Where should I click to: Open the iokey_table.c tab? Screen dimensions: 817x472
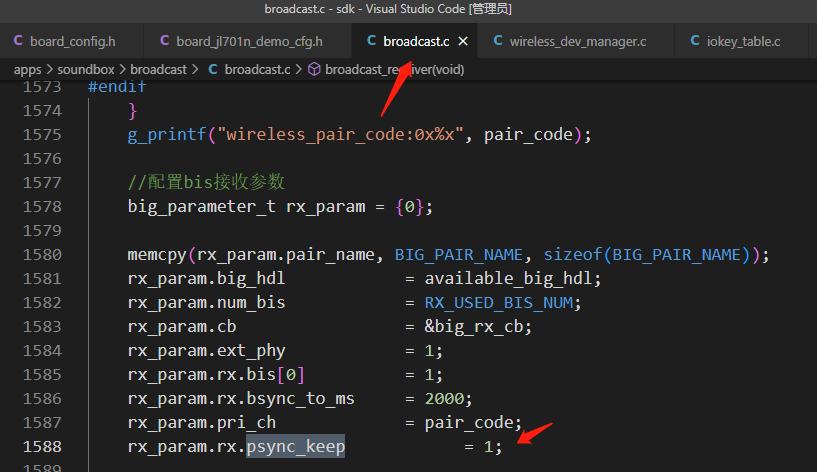point(742,41)
